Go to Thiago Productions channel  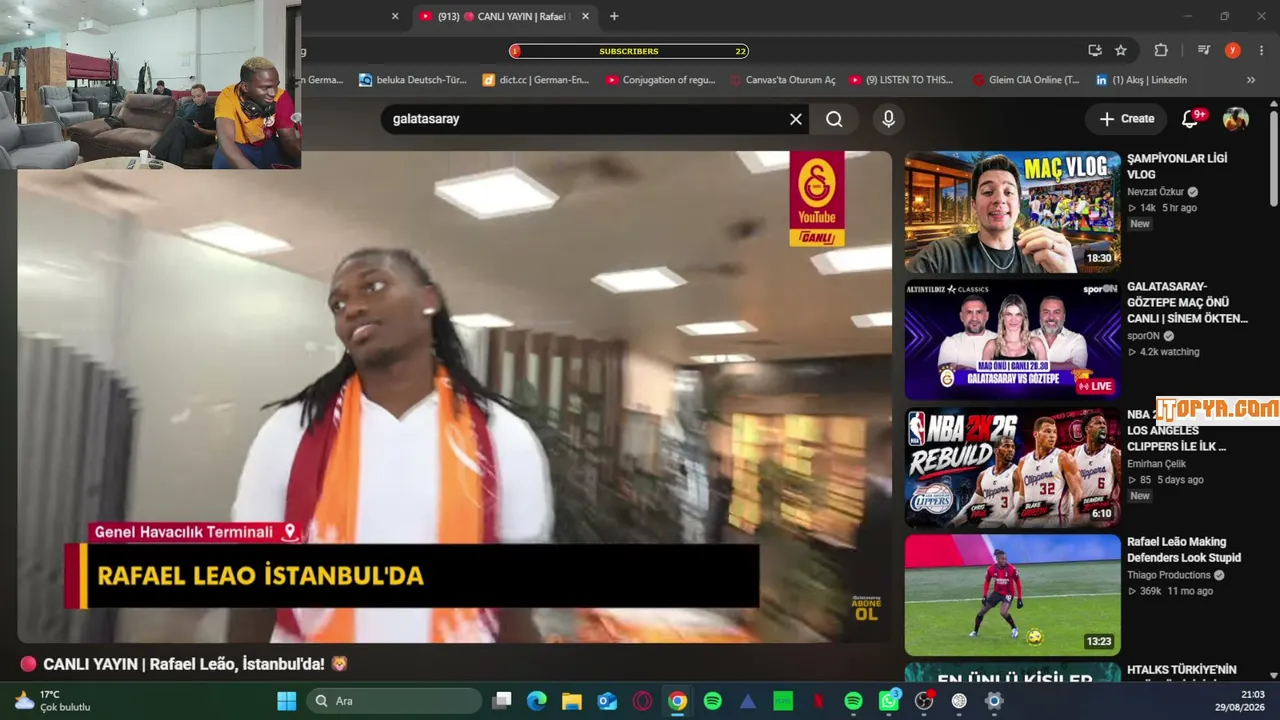pos(1169,575)
